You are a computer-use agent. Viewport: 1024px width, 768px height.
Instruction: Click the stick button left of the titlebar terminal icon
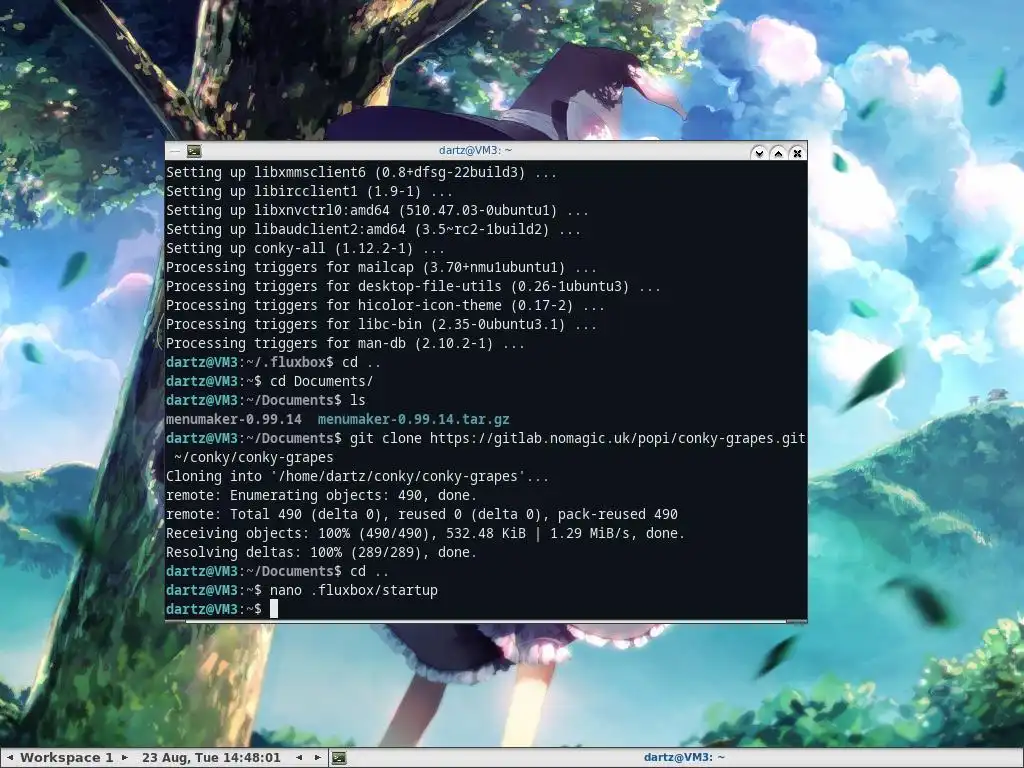coord(174,152)
